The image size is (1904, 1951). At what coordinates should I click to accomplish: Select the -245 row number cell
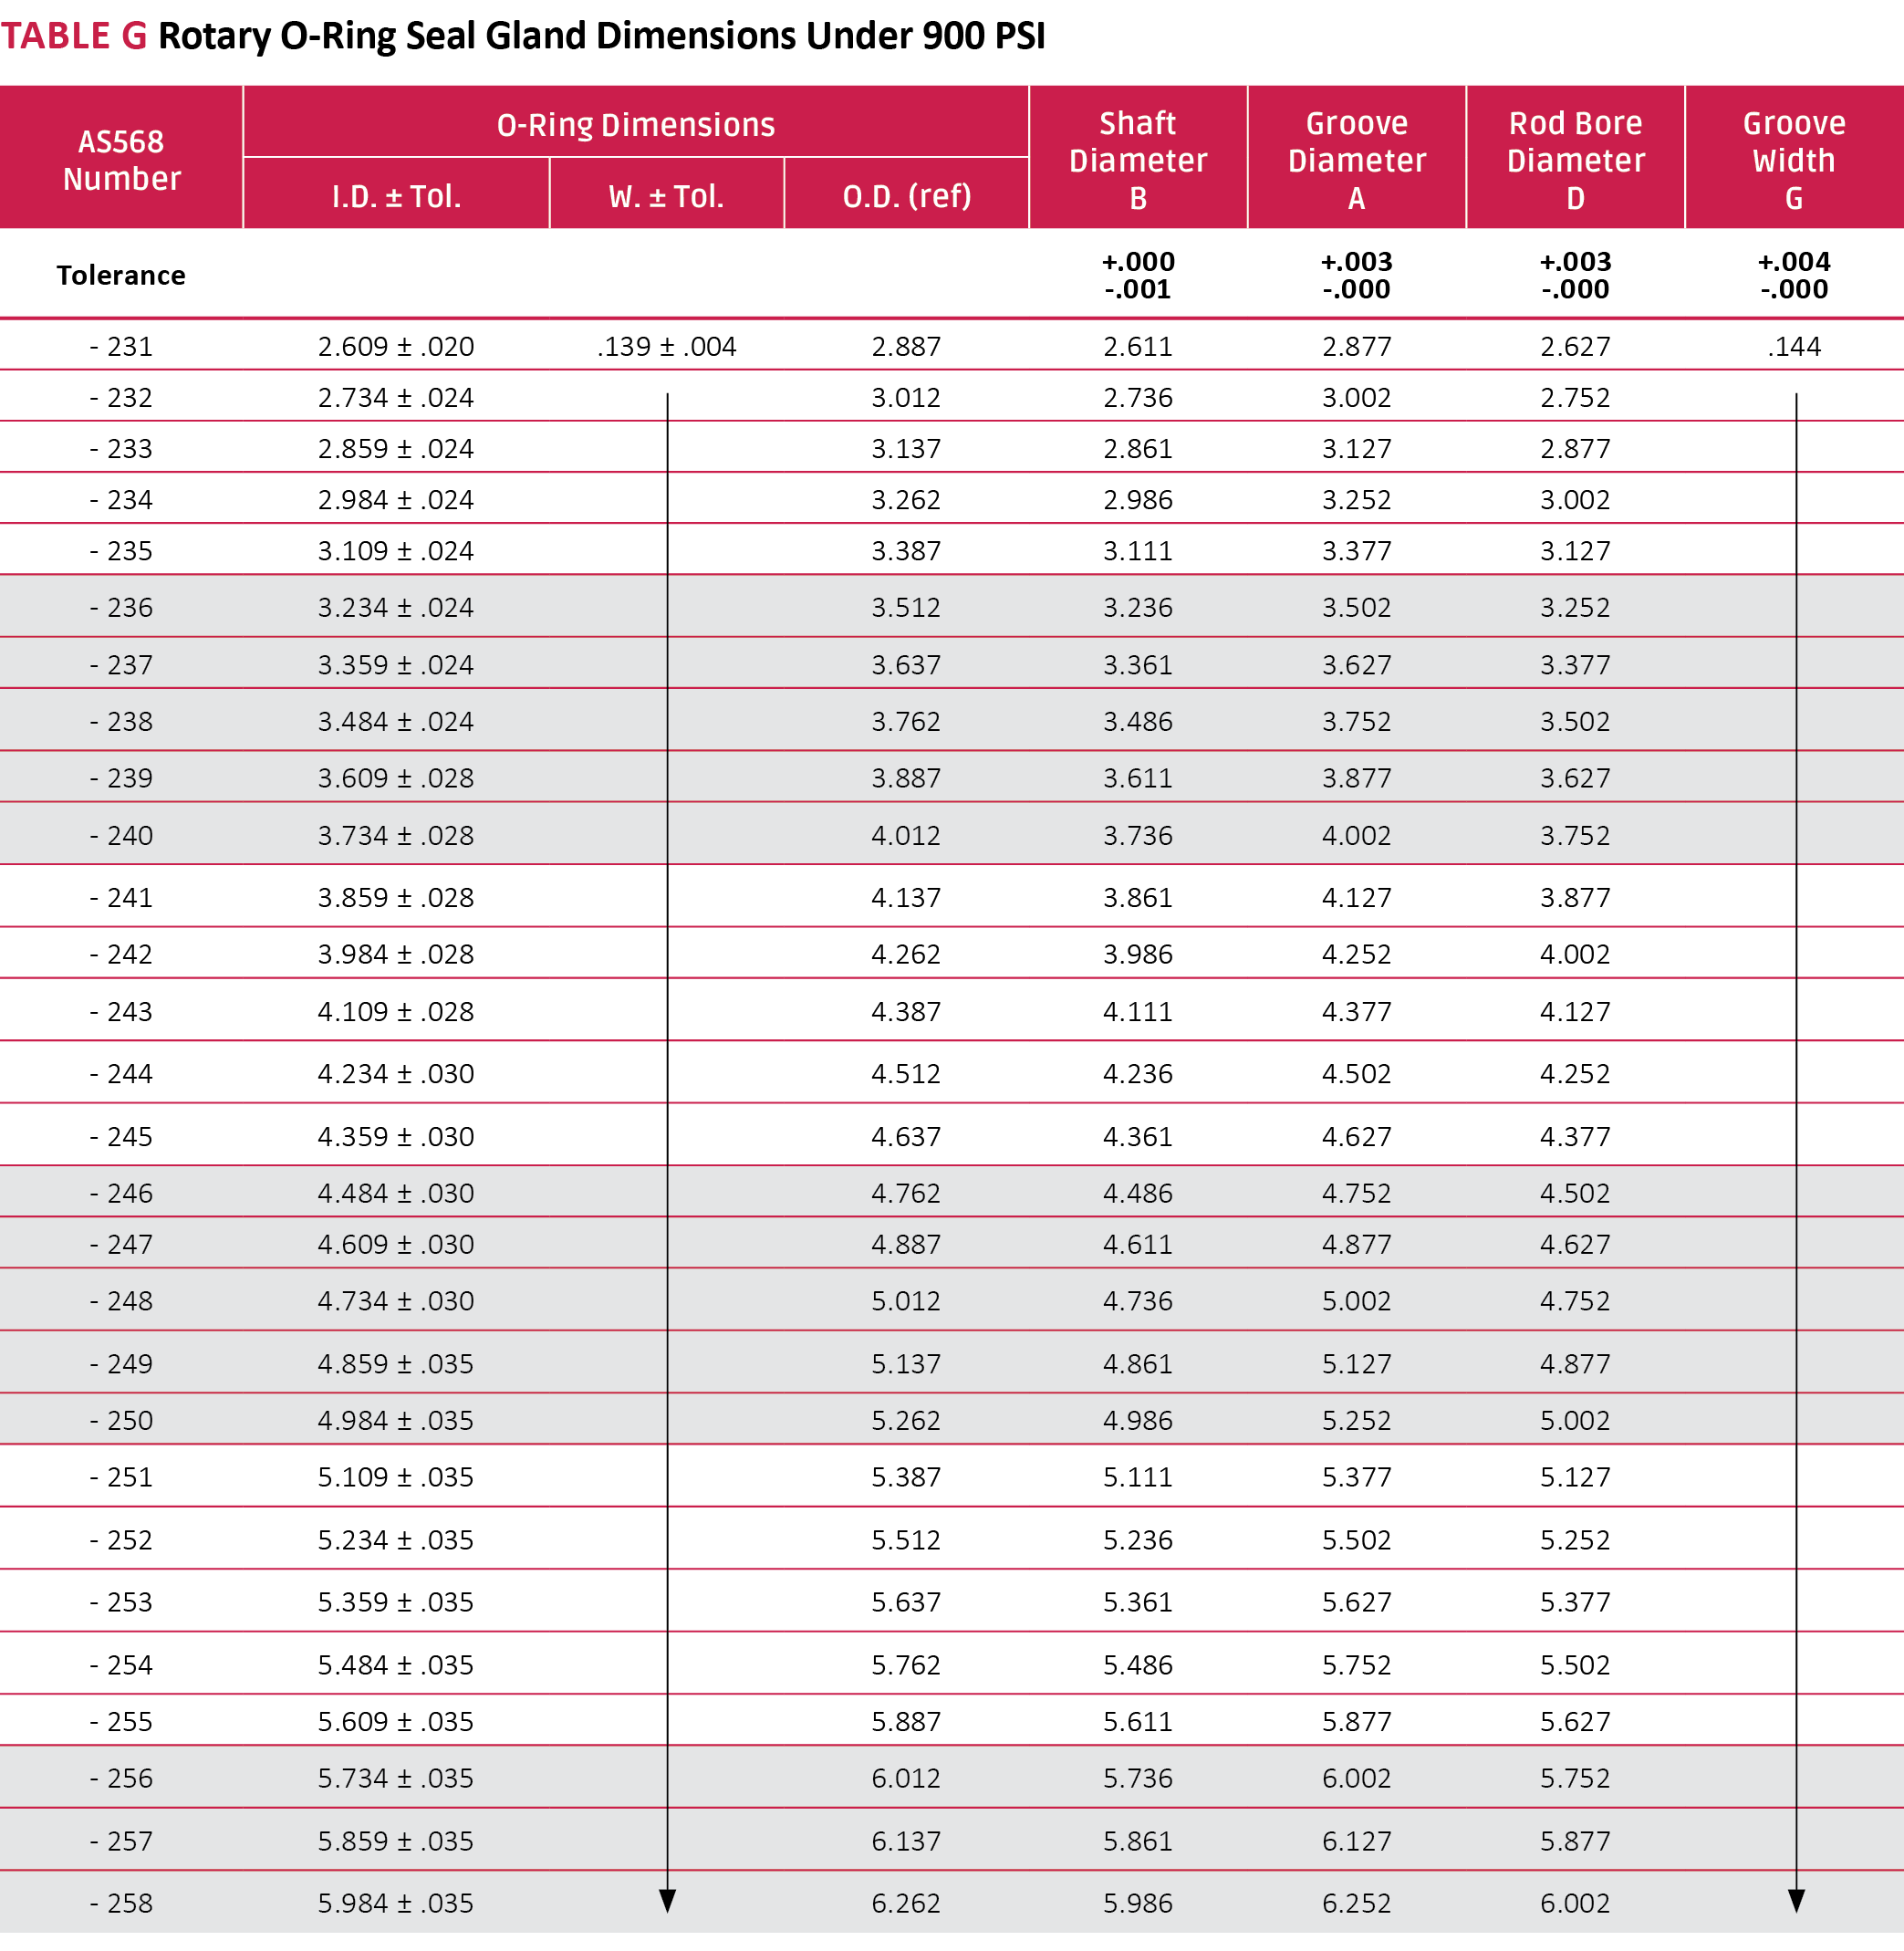click(x=121, y=1137)
